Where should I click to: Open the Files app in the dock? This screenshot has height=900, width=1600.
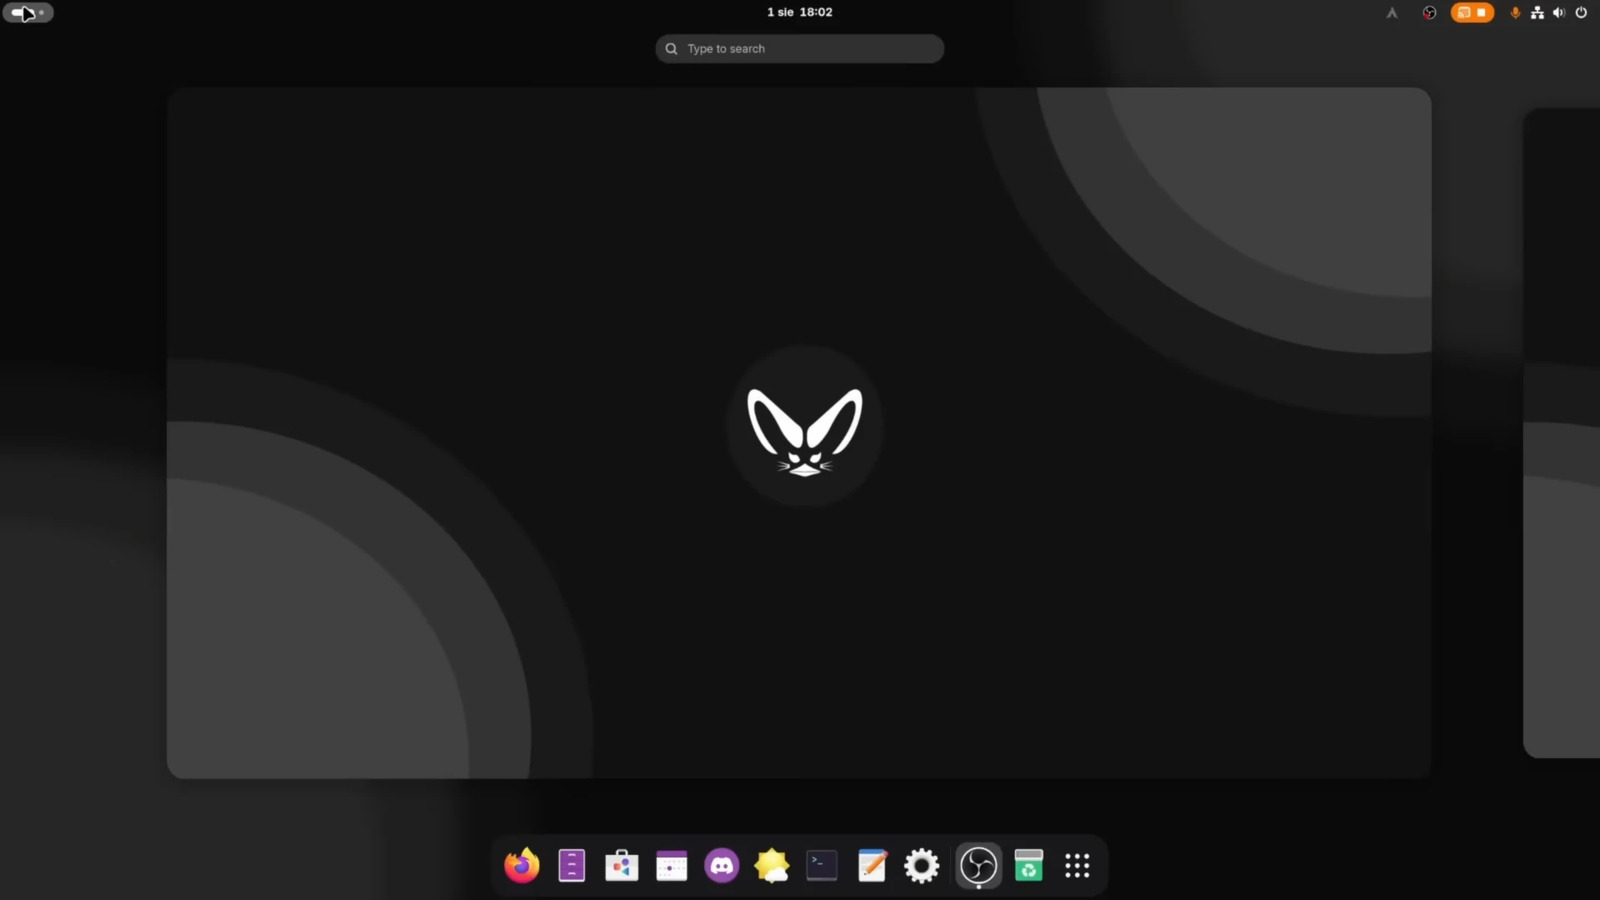pyautogui.click(x=571, y=866)
